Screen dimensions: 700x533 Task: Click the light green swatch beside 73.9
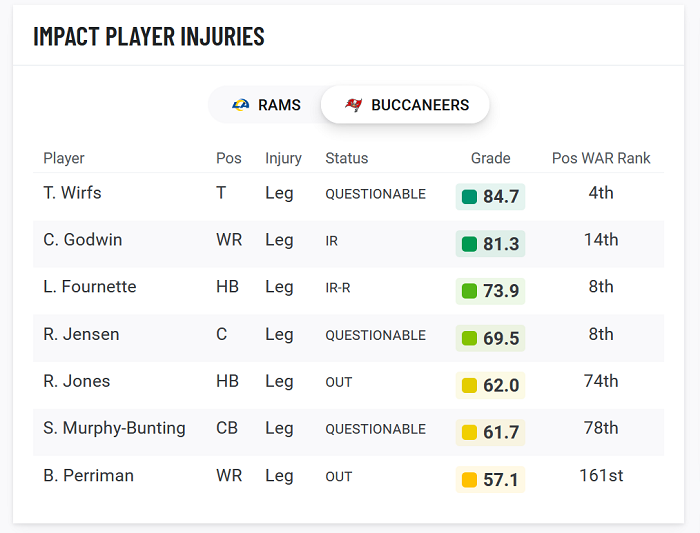point(469,291)
